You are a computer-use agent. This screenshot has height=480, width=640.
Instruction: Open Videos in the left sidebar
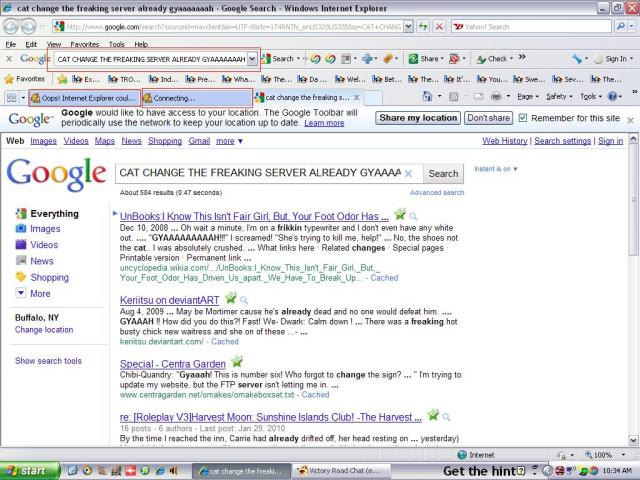tap(44, 245)
